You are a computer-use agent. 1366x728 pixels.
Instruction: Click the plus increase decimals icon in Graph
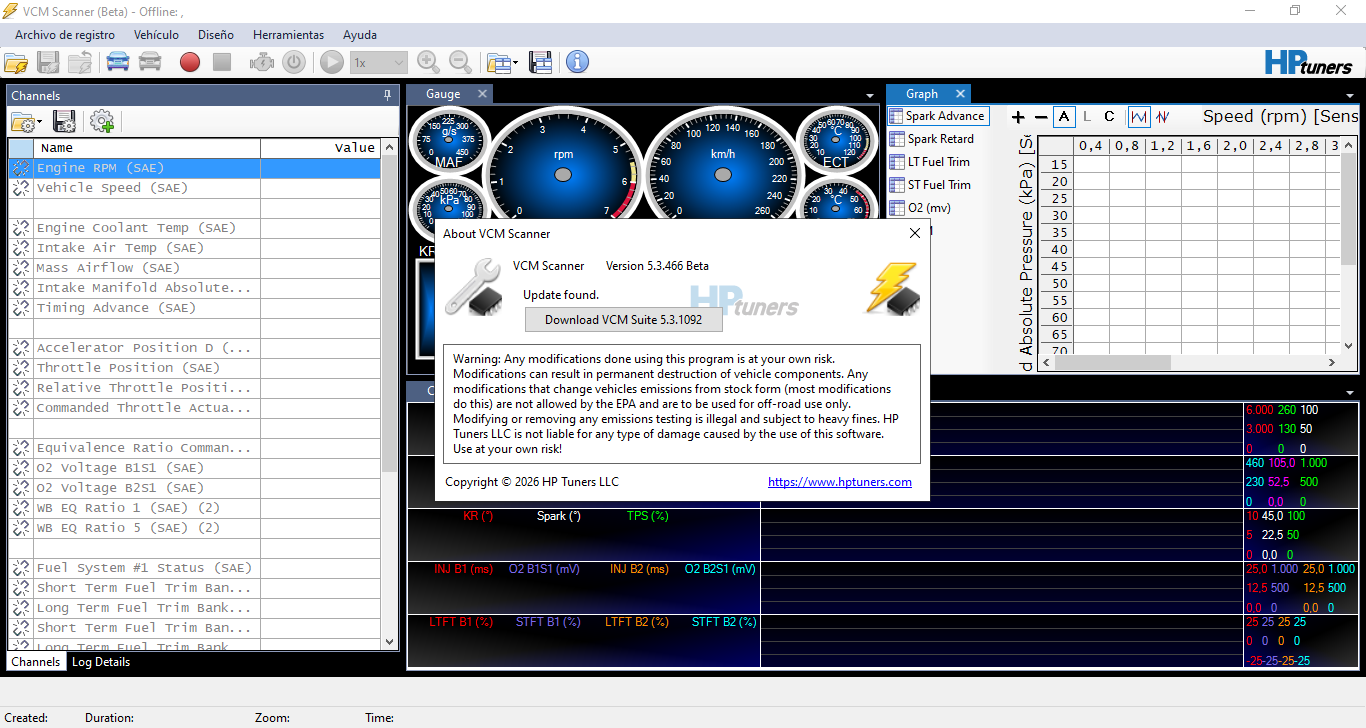point(1018,117)
